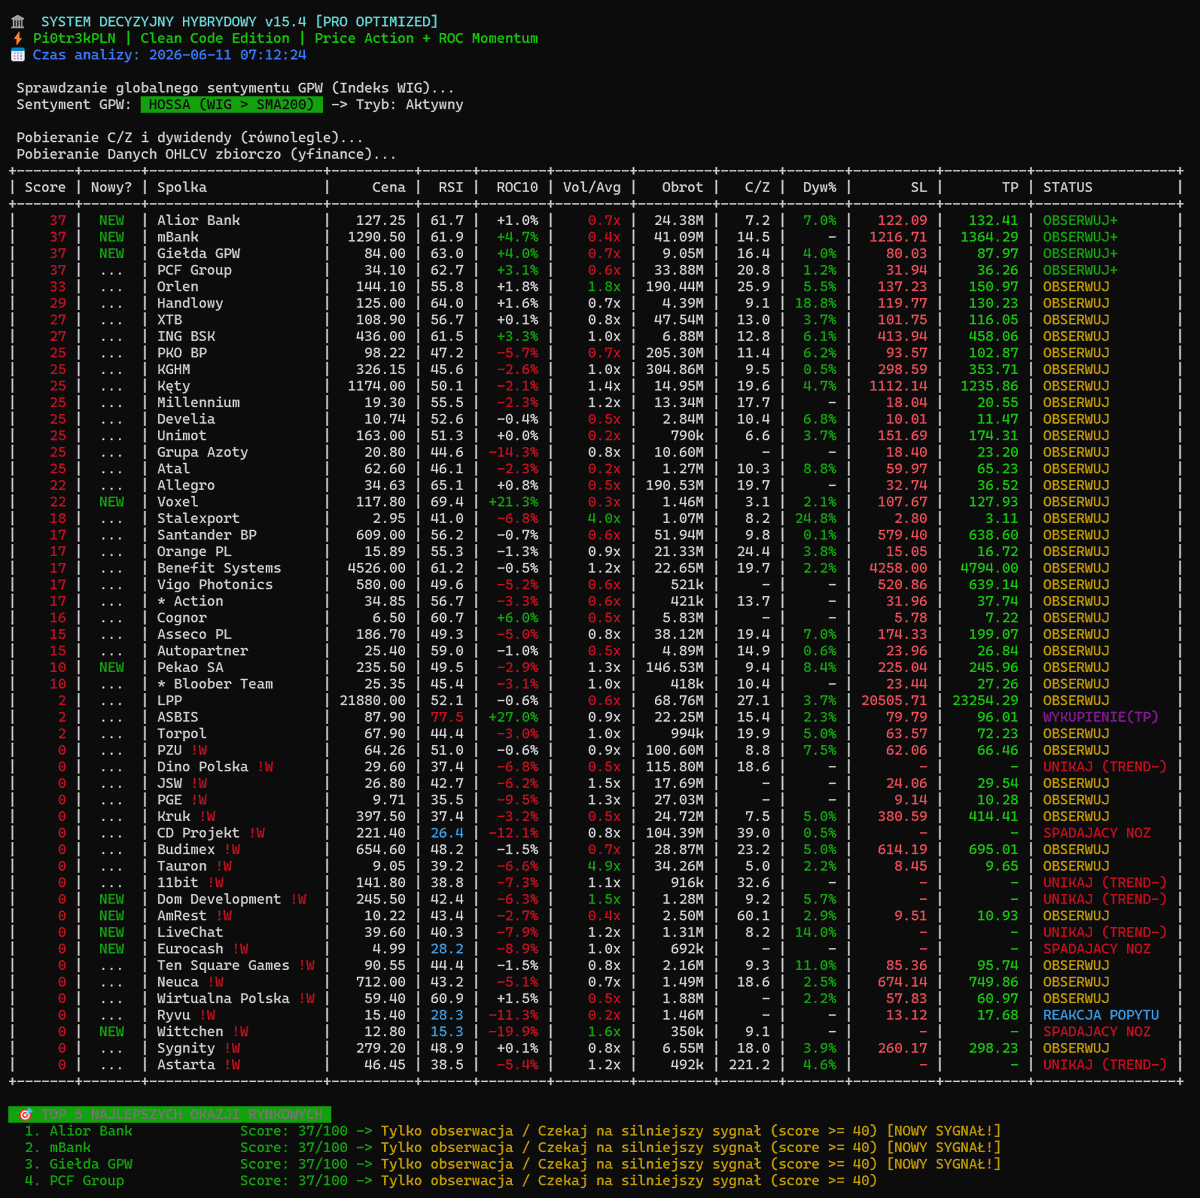The image size is (1200, 1198).
Task: Click the NEW flag in Pekao SA row
Action: (x=111, y=667)
